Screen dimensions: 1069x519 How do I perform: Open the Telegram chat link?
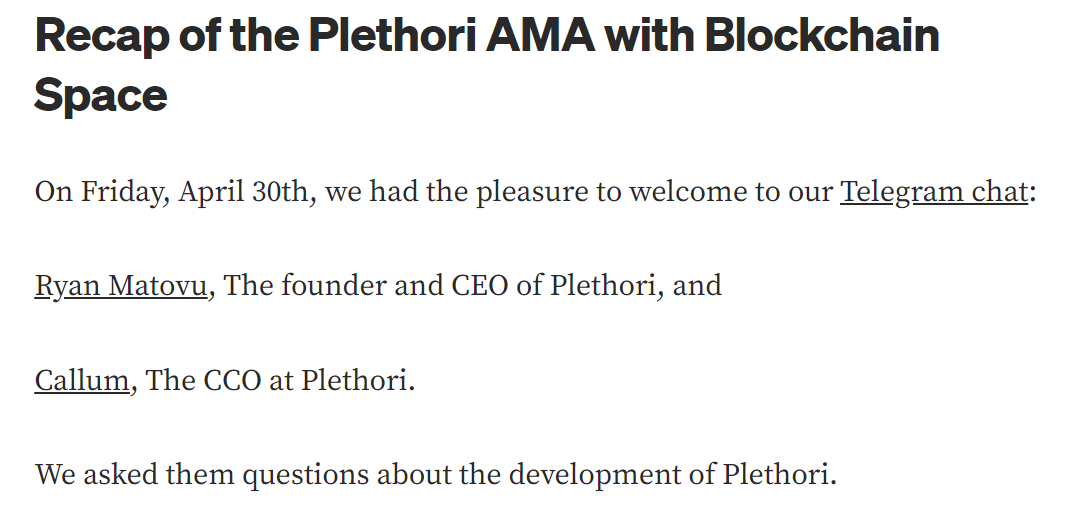[x=933, y=191]
